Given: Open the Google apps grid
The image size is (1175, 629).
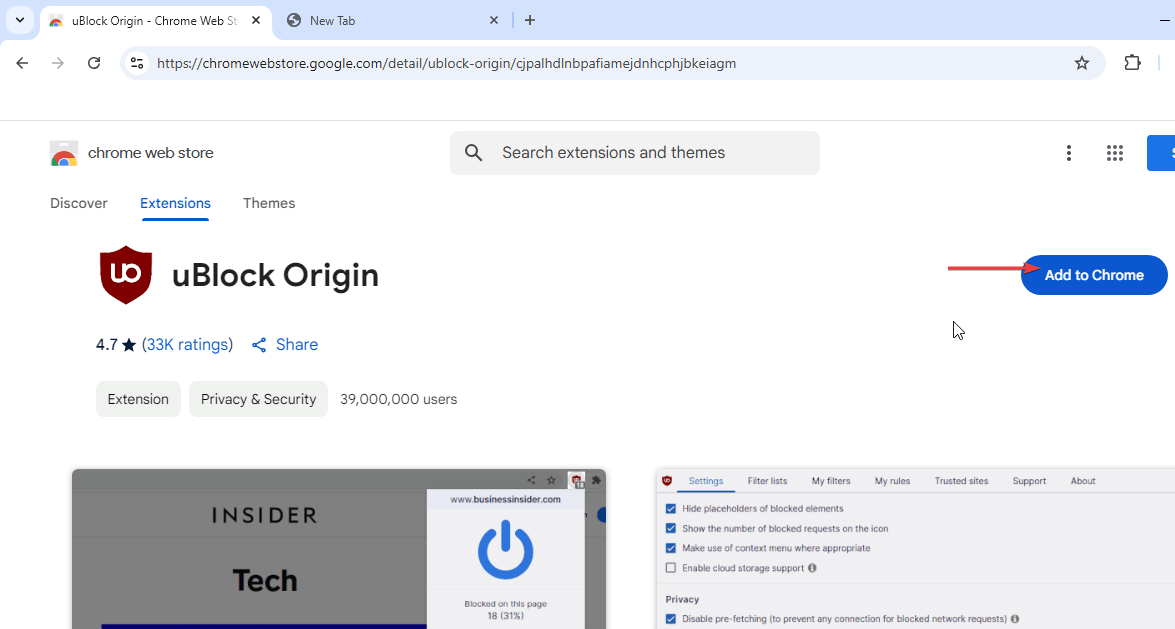Looking at the screenshot, I should 1115,153.
